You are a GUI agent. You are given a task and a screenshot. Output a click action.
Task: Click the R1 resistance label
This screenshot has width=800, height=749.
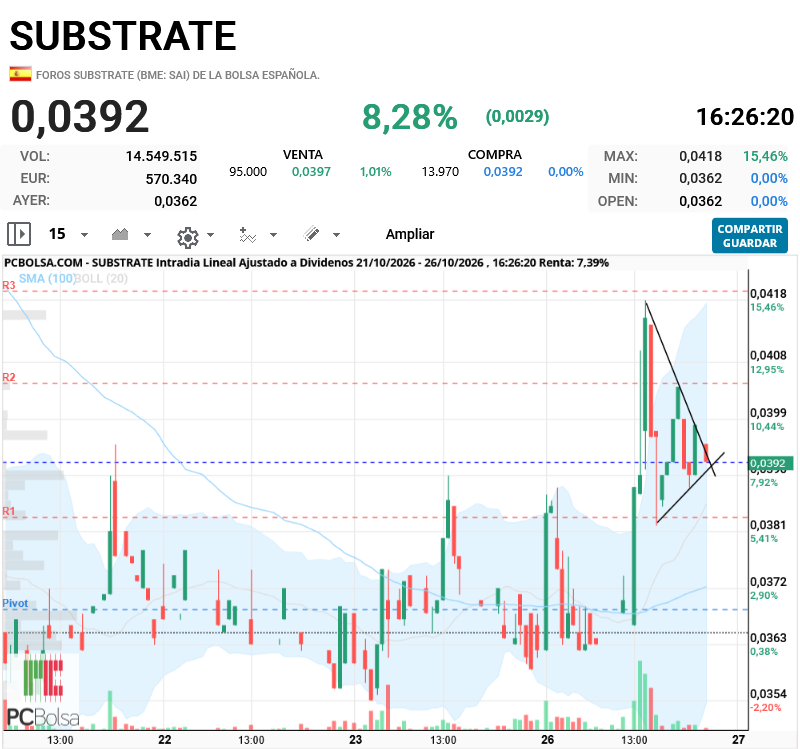point(9,511)
